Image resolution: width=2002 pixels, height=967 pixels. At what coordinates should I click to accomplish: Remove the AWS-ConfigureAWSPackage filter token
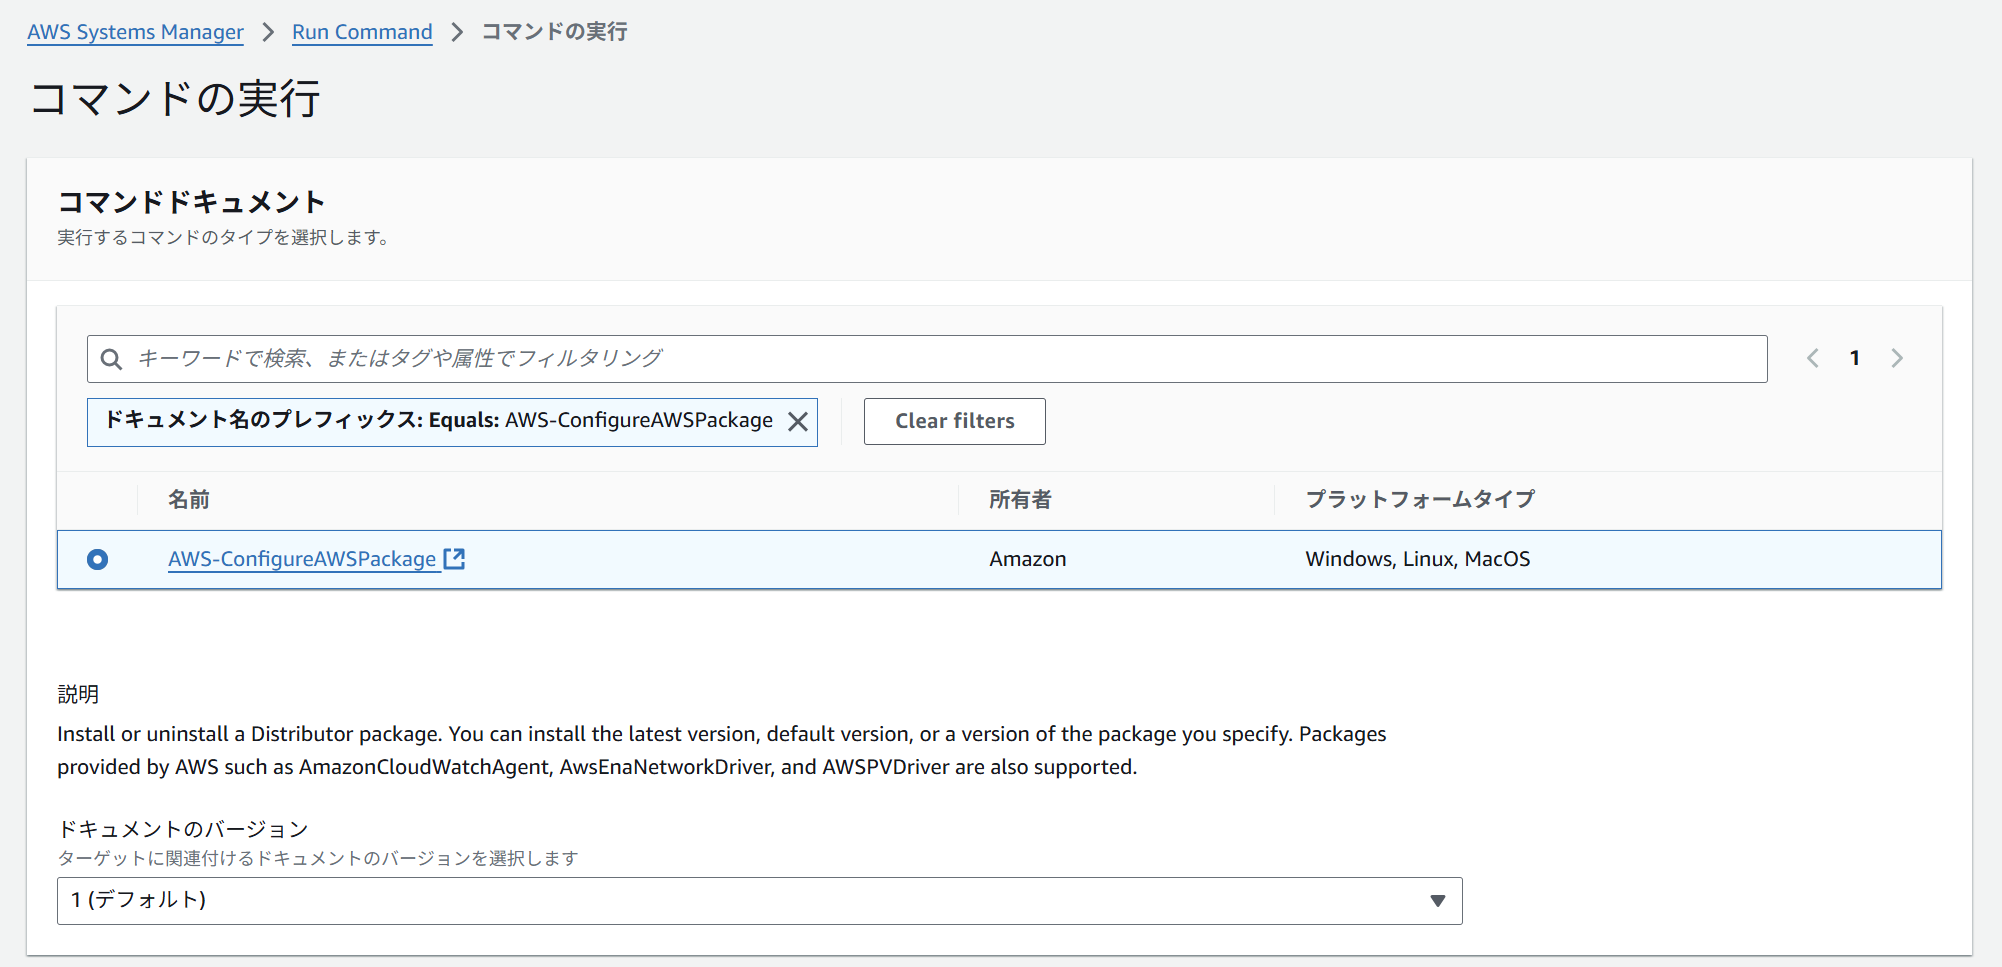(798, 422)
